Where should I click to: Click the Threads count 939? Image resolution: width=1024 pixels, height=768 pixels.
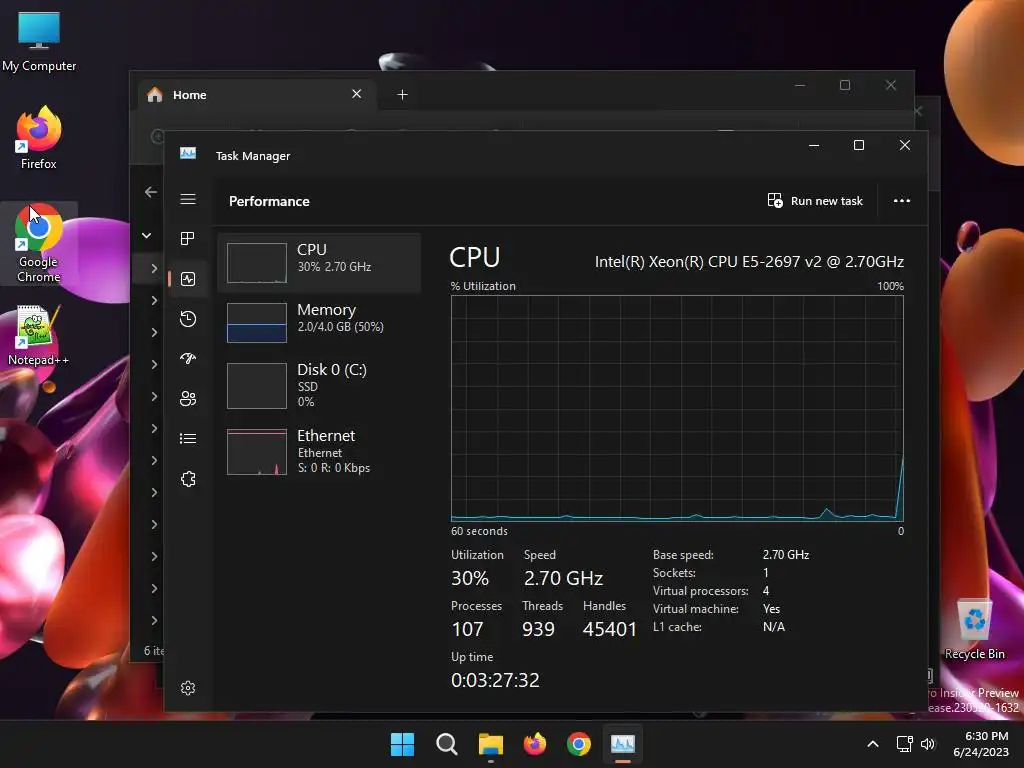coord(538,629)
